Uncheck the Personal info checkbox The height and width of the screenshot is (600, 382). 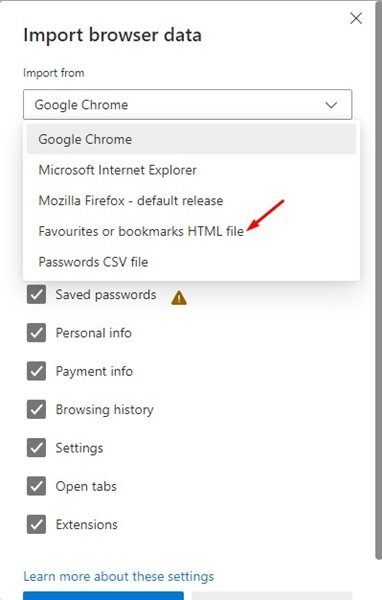pos(36,333)
